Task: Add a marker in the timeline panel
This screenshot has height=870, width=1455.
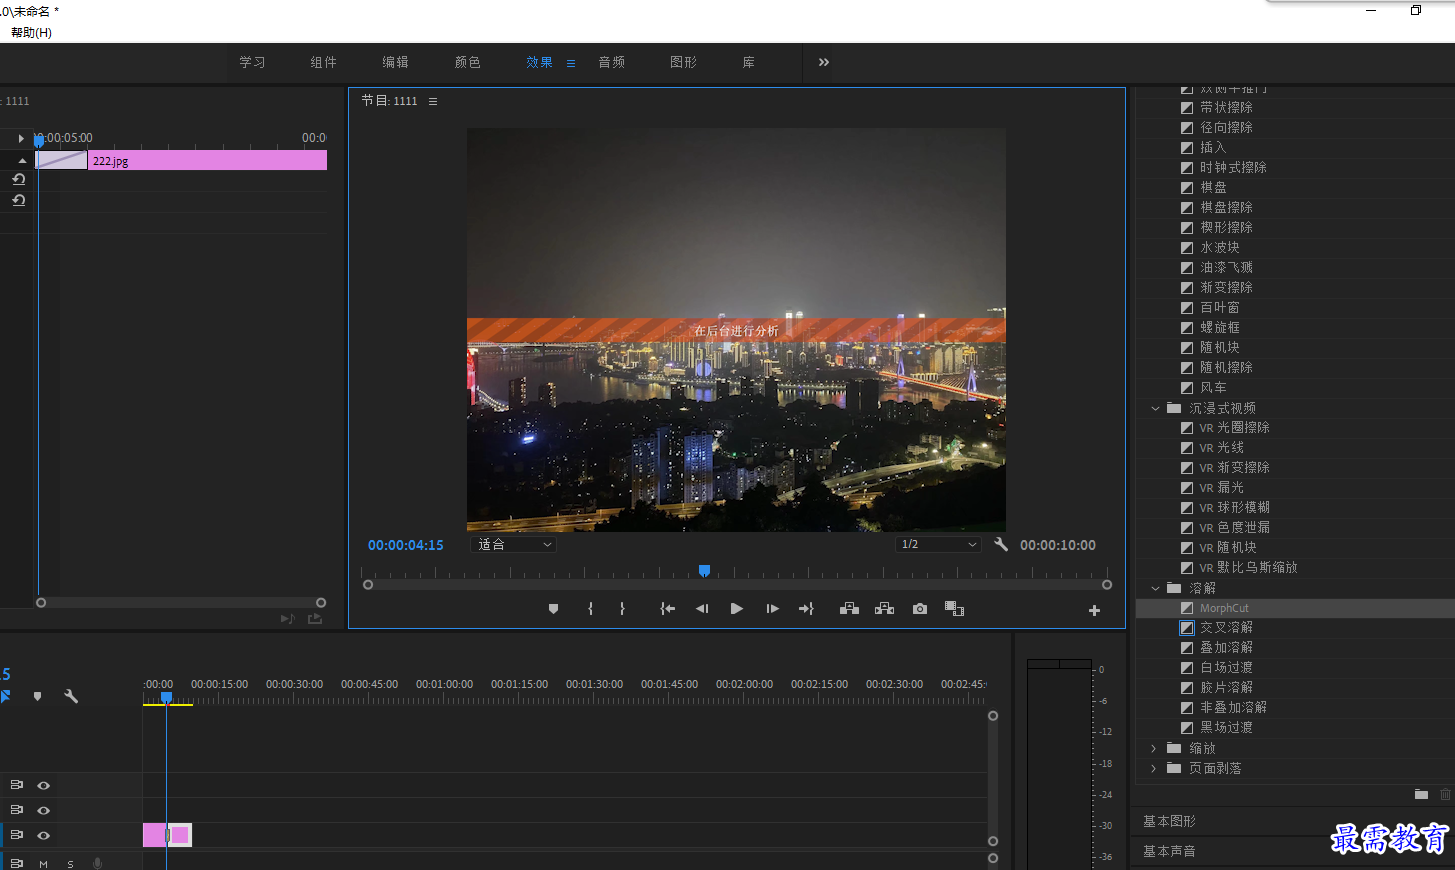Action: 38,696
